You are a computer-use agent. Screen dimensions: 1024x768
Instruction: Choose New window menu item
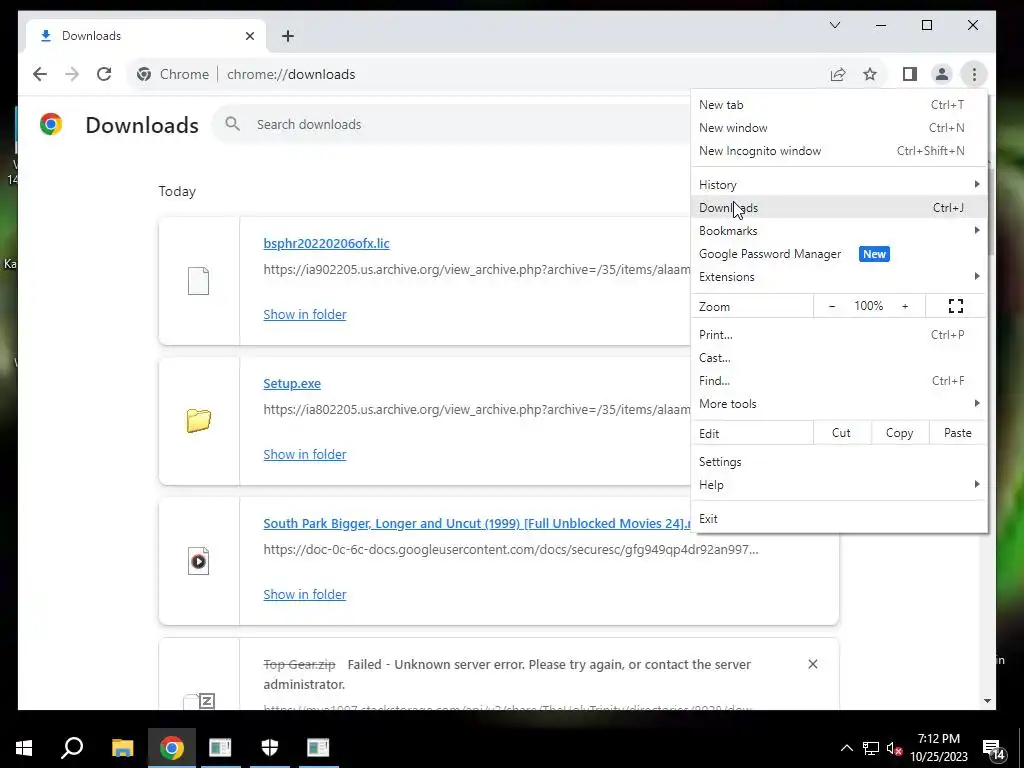pos(839,128)
